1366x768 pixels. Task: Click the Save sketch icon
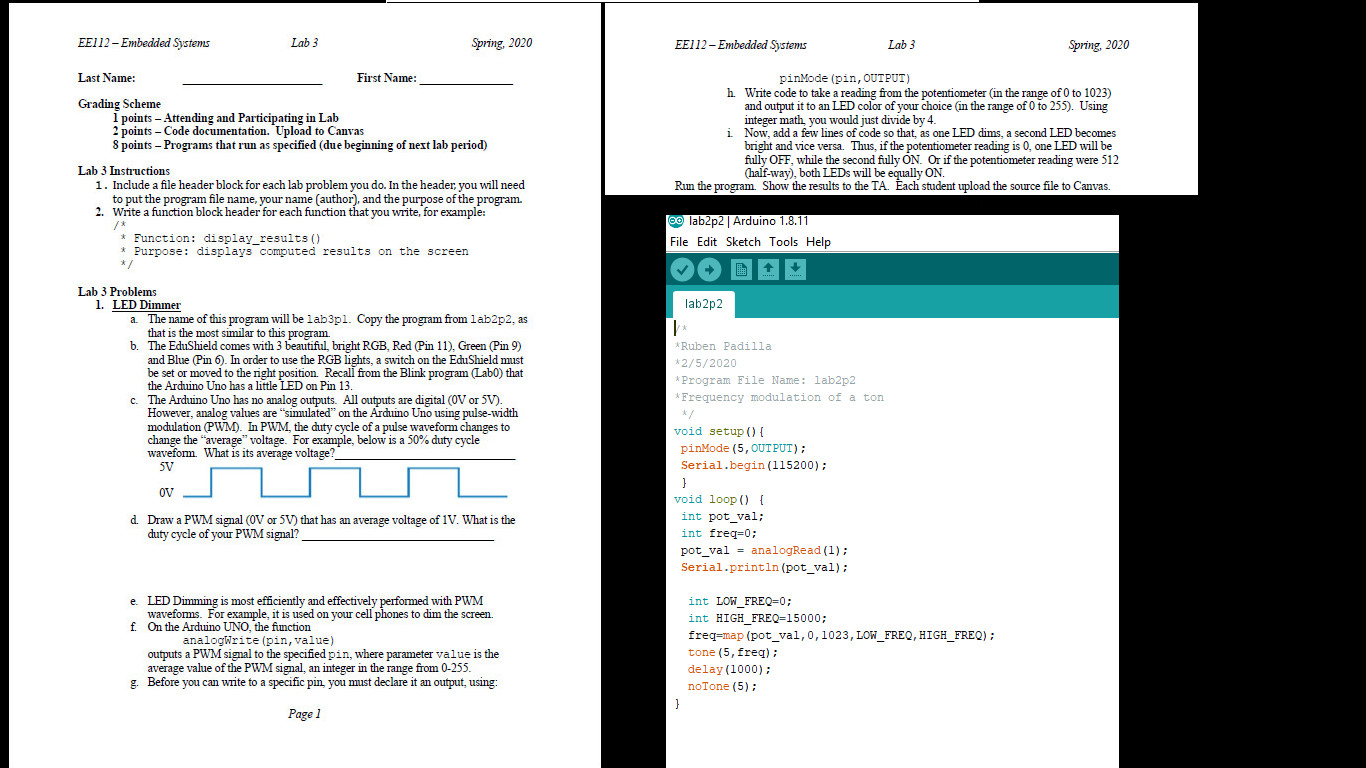point(795,269)
